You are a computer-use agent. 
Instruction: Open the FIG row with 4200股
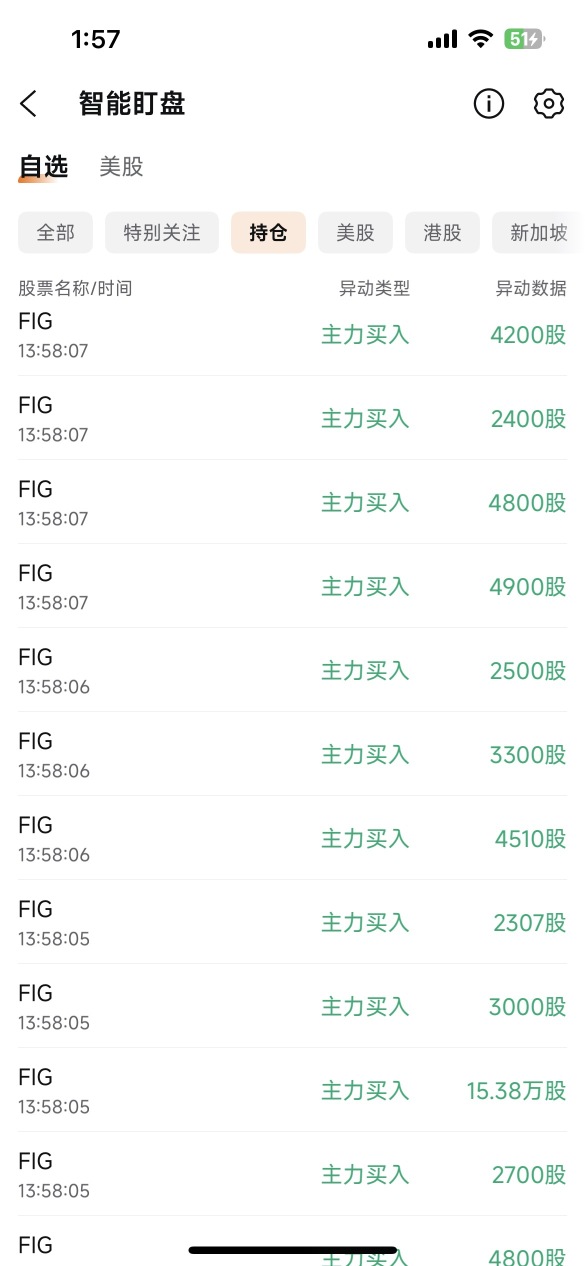point(292,335)
